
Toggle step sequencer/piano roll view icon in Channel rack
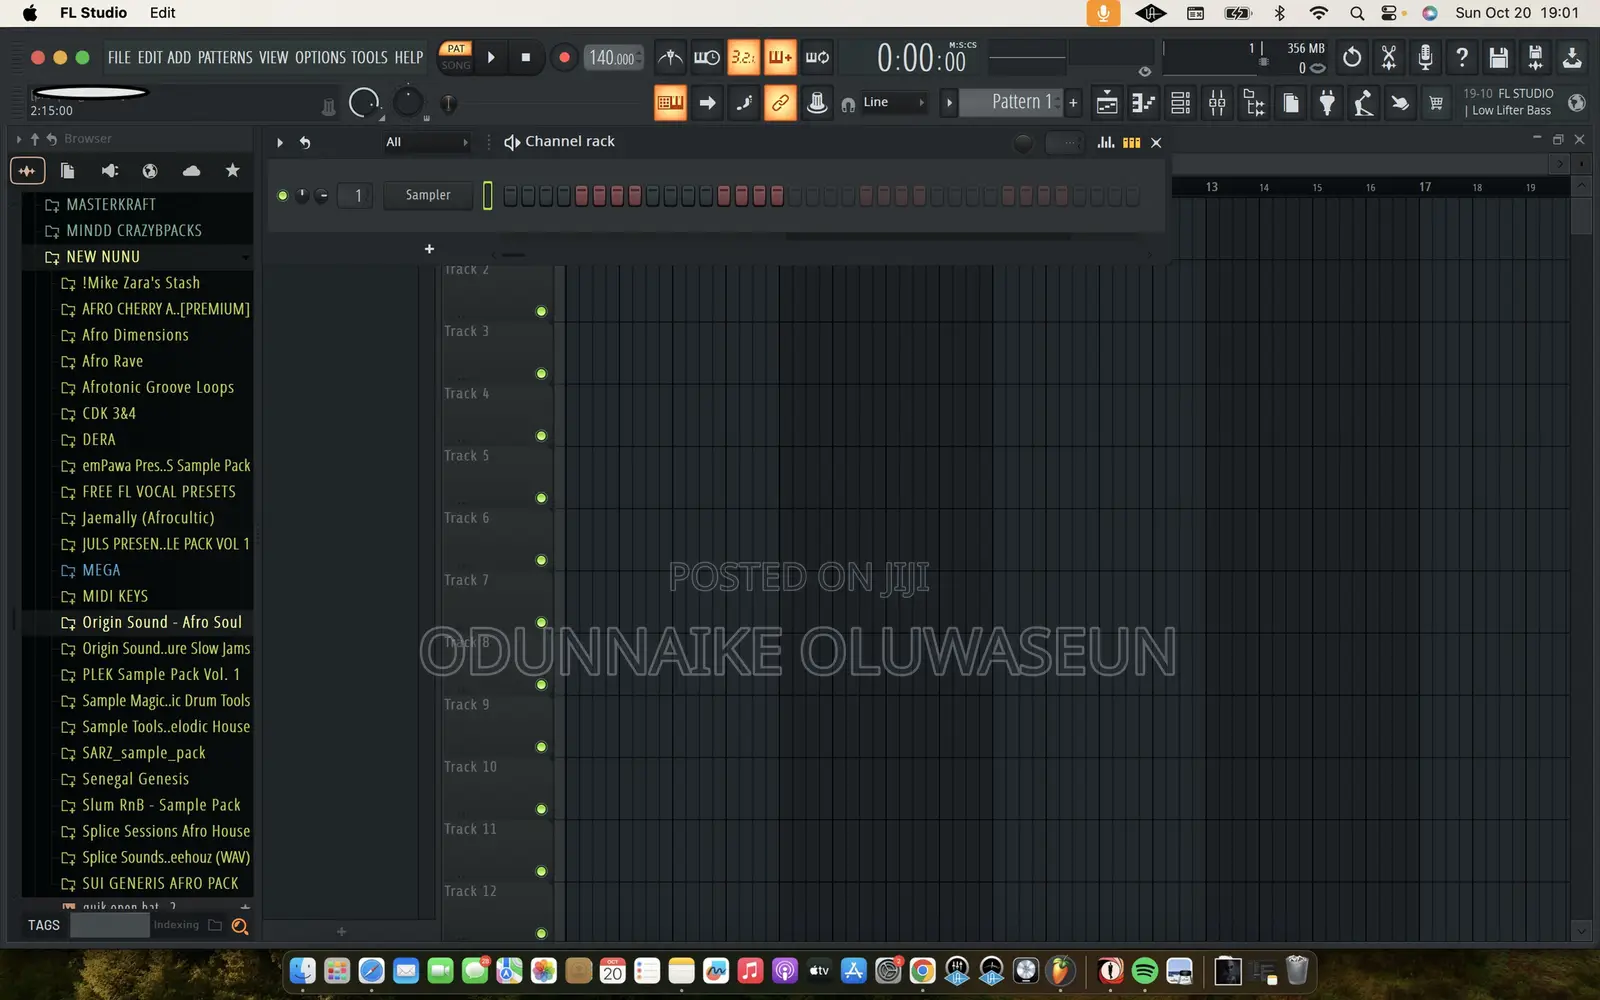[x=1131, y=142]
